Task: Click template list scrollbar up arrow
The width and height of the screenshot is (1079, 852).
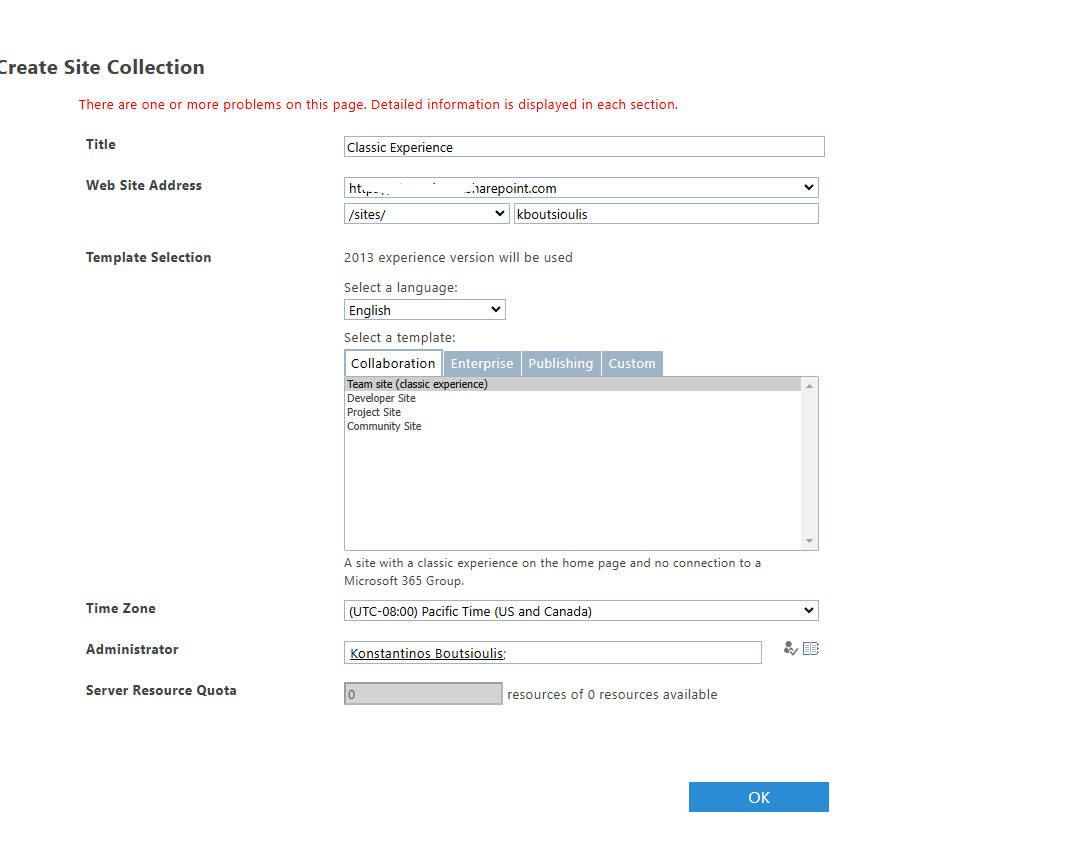Action: (x=809, y=386)
